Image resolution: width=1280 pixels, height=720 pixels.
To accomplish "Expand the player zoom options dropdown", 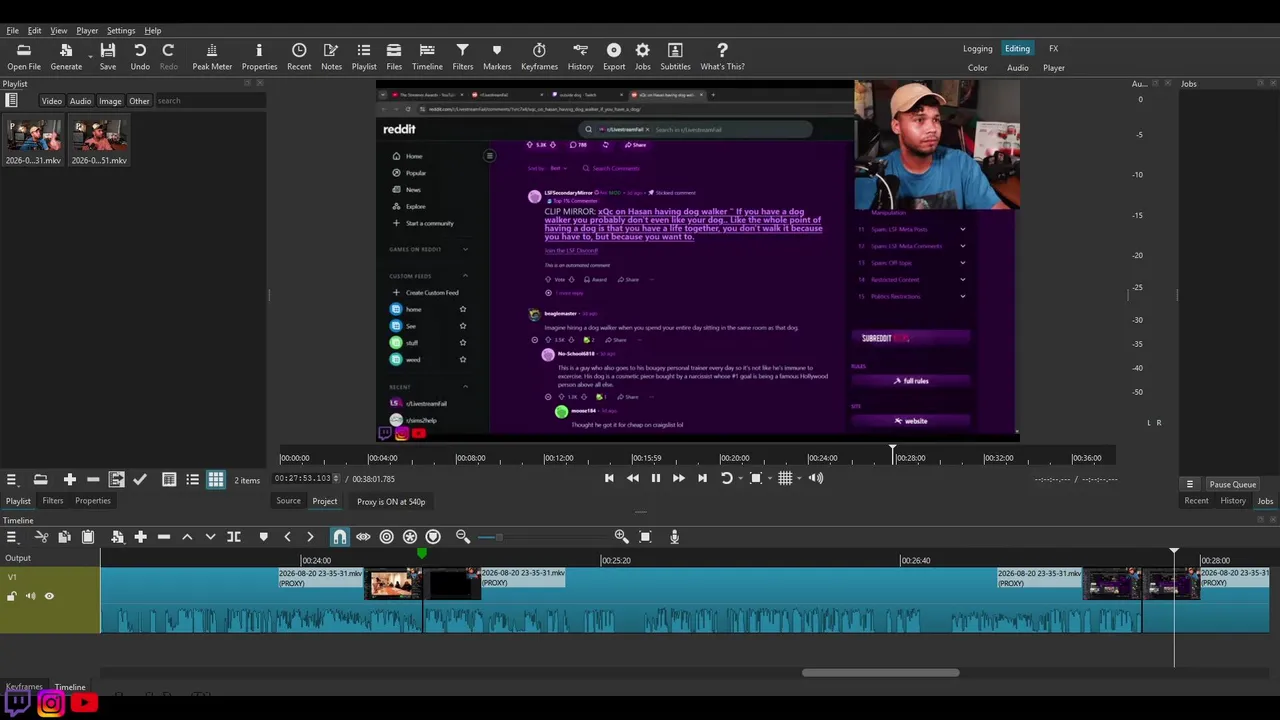I will pyautogui.click(x=769, y=478).
